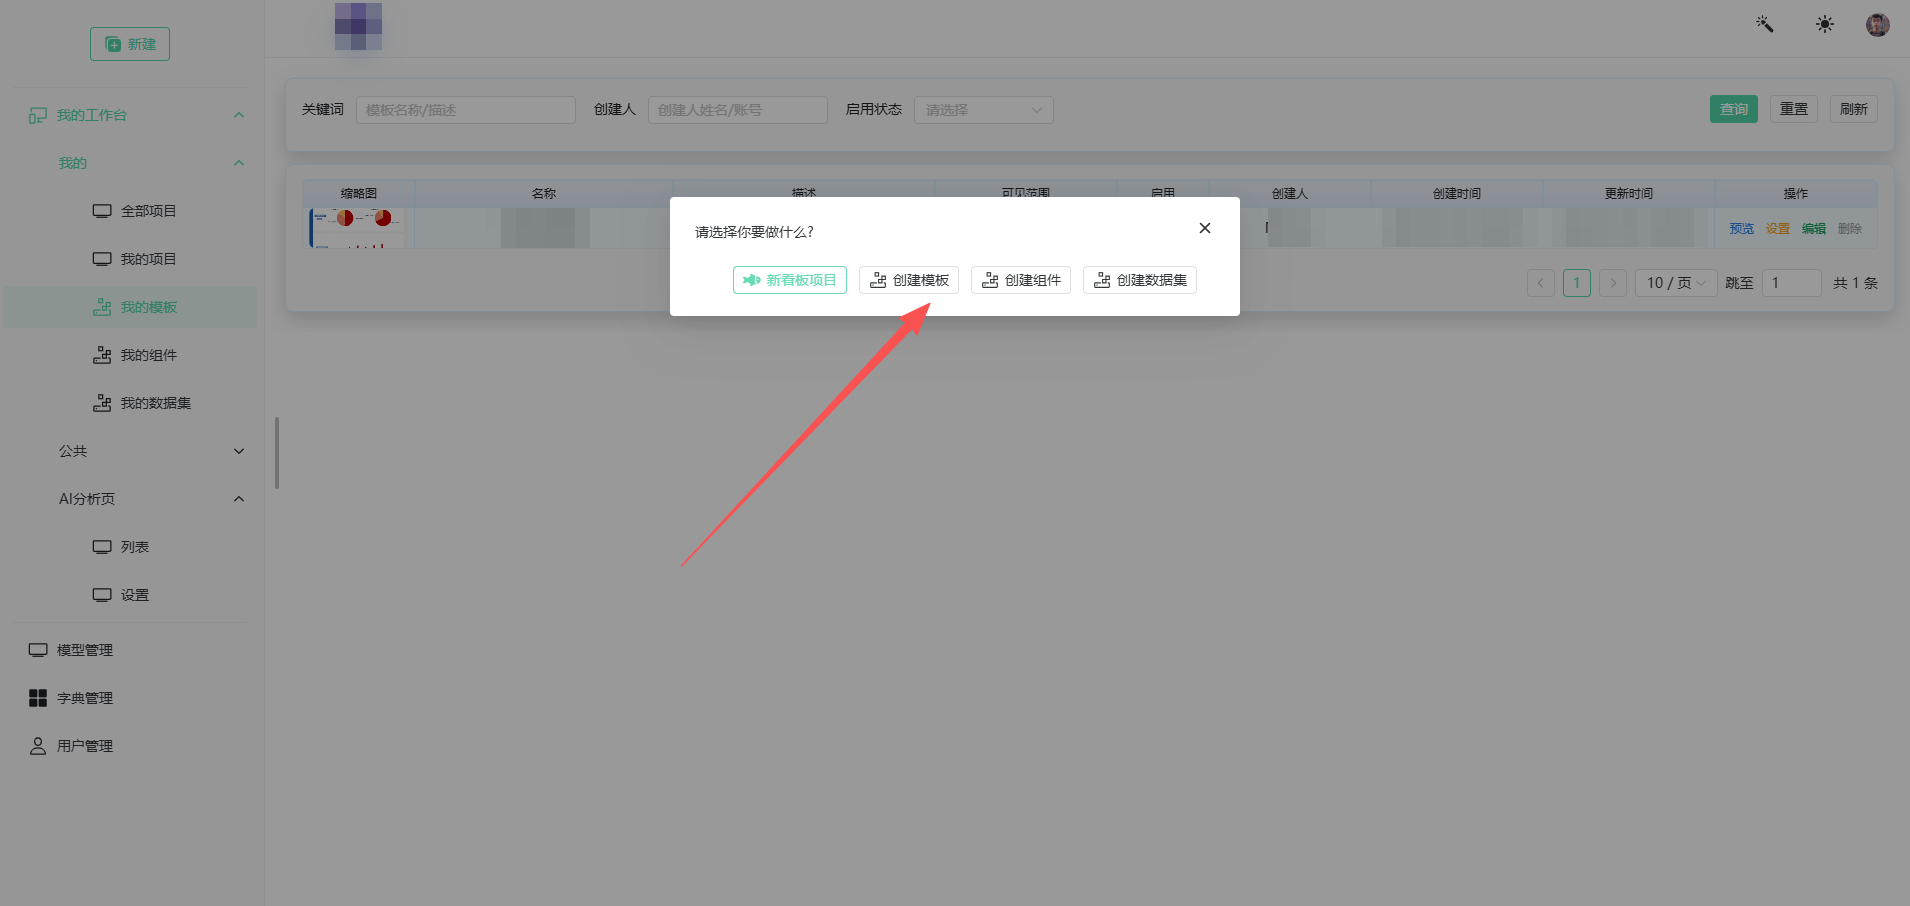This screenshot has width=1910, height=906.
Task: Choose 创建组件 in dialog
Action: point(1021,280)
